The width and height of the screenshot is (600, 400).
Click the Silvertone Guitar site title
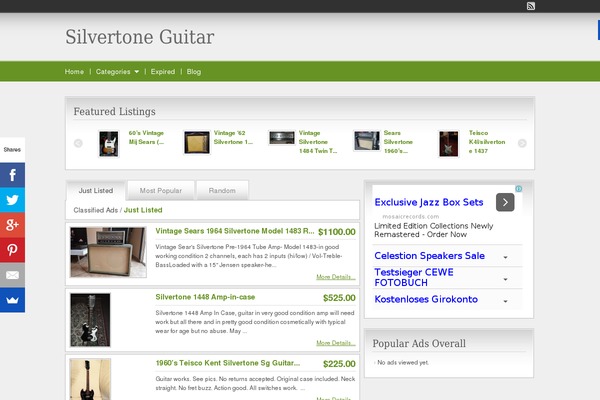coord(140,37)
